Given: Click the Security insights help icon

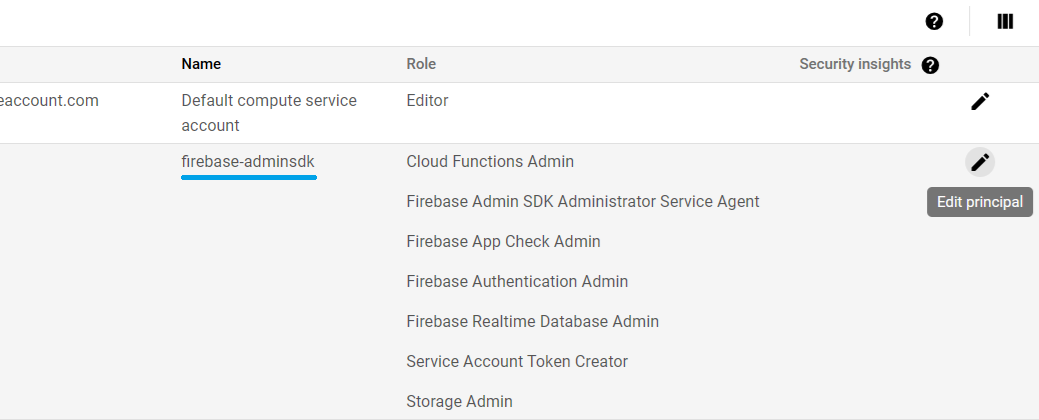Looking at the screenshot, I should [x=930, y=65].
